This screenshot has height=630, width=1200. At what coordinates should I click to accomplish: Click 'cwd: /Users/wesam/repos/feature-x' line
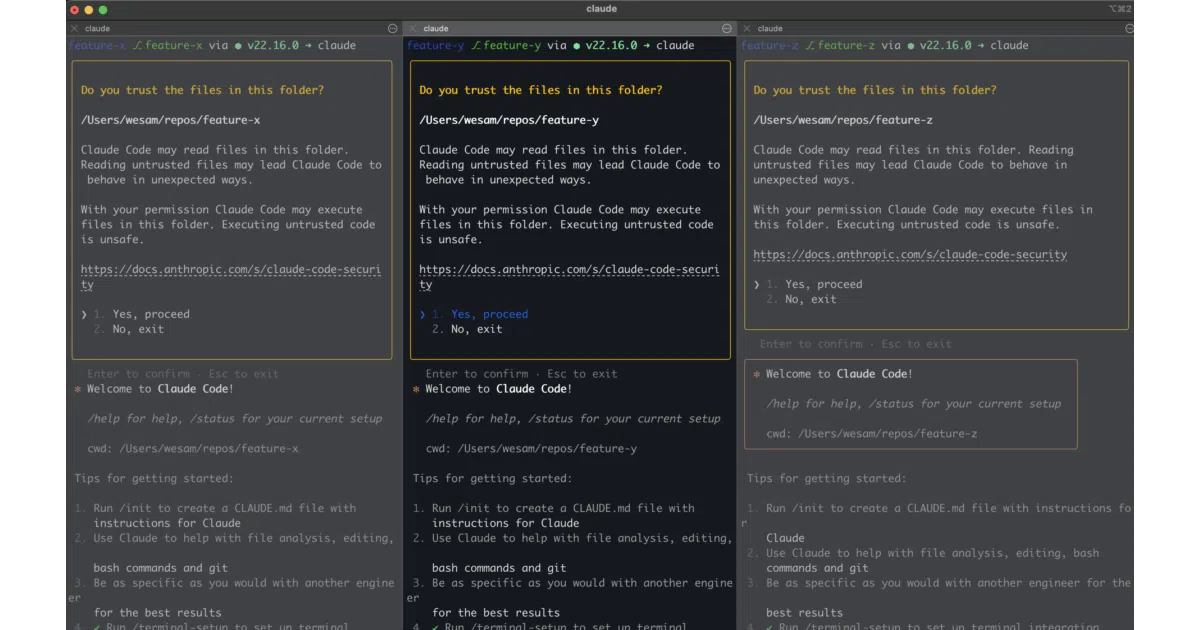(x=193, y=449)
